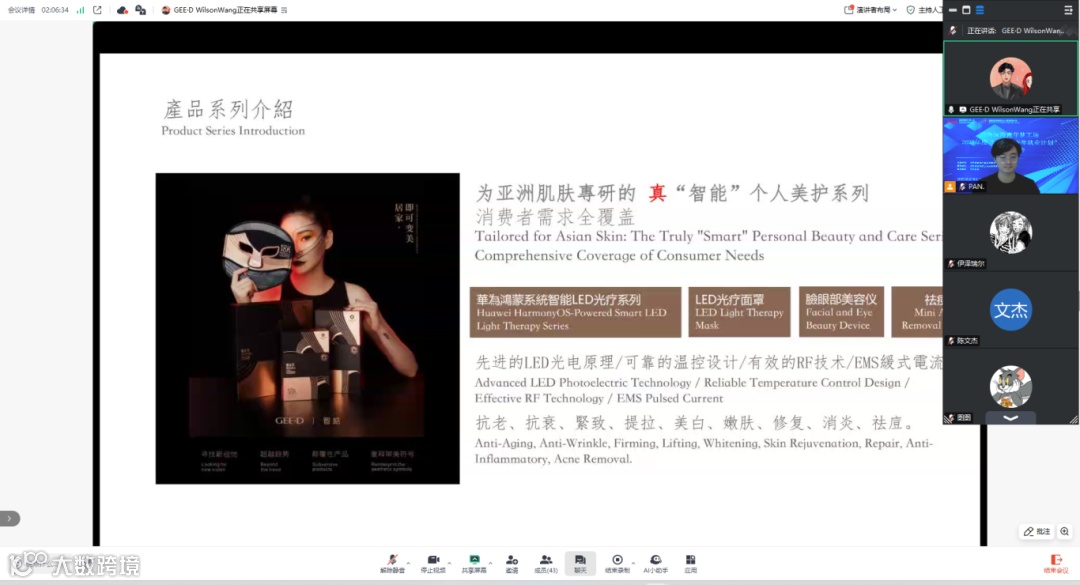Stop camera with 停止视频 button

click(433, 564)
